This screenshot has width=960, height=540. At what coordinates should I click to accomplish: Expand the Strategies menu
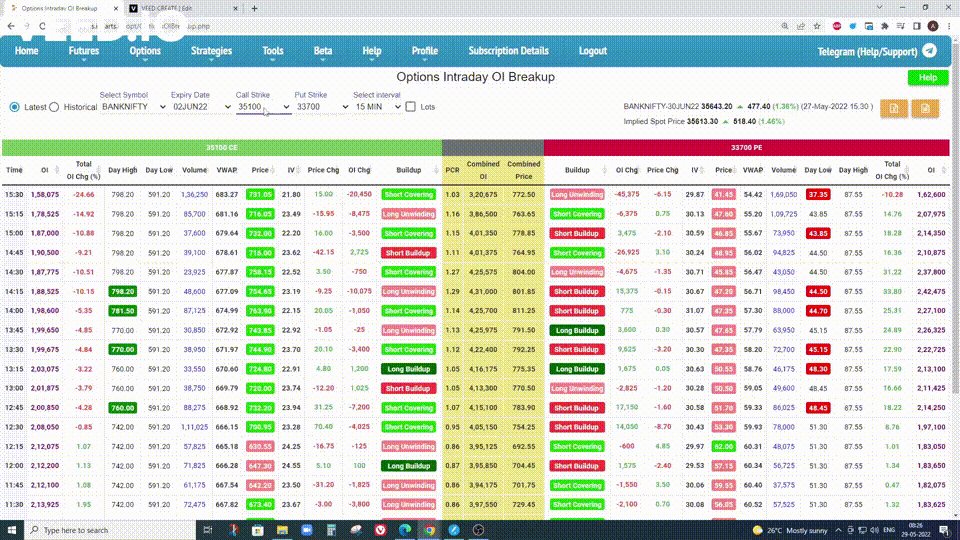click(211, 51)
